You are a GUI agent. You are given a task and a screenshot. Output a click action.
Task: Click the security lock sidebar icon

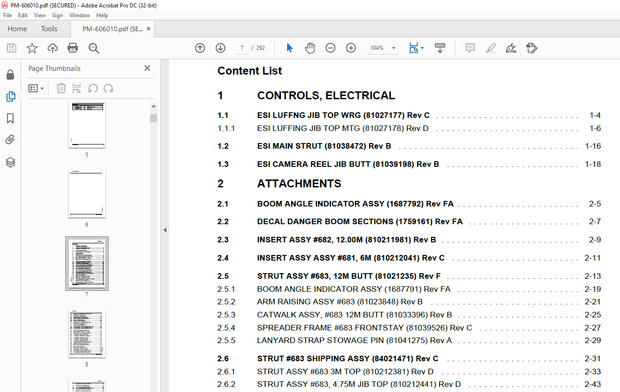tap(10, 74)
